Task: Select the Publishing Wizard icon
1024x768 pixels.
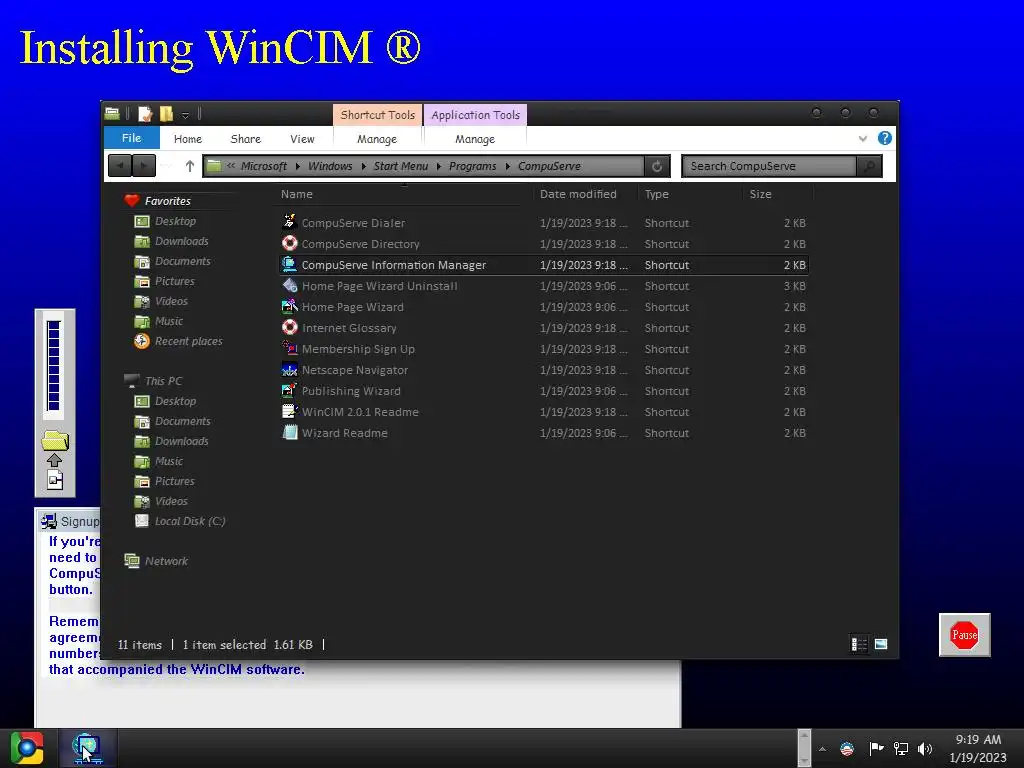Action: [289, 391]
